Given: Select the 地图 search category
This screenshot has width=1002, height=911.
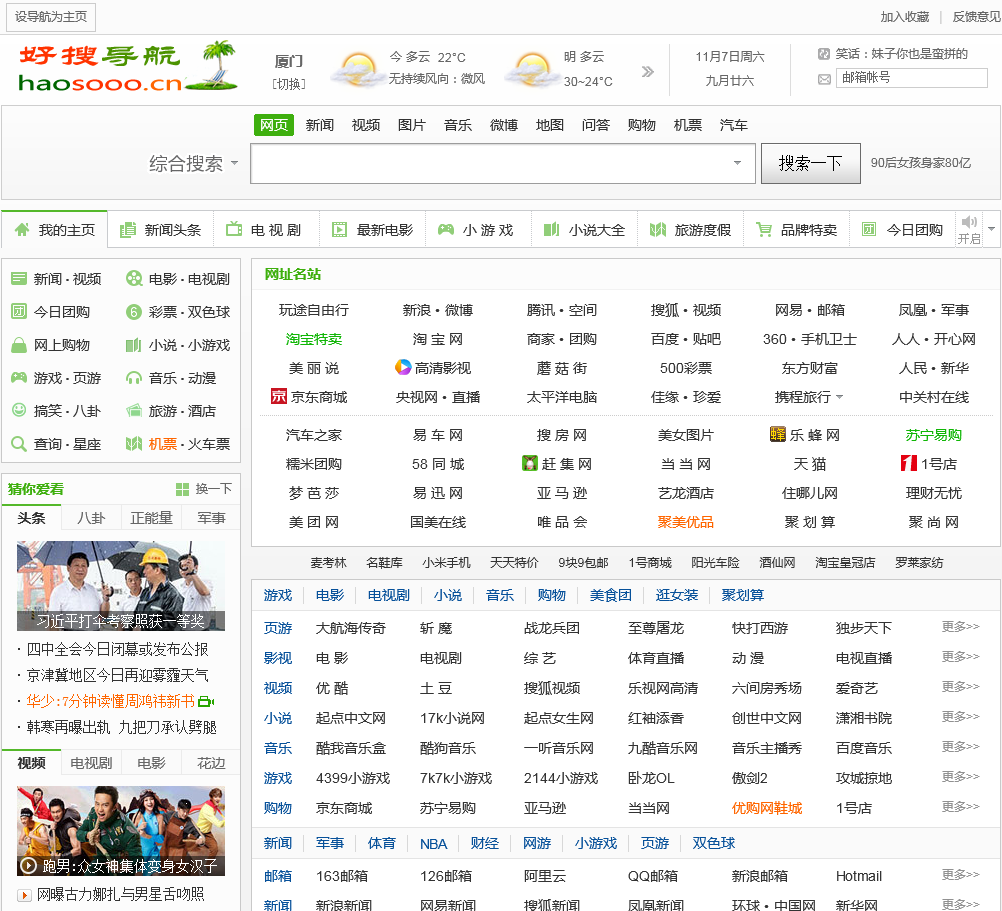Looking at the screenshot, I should (550, 125).
